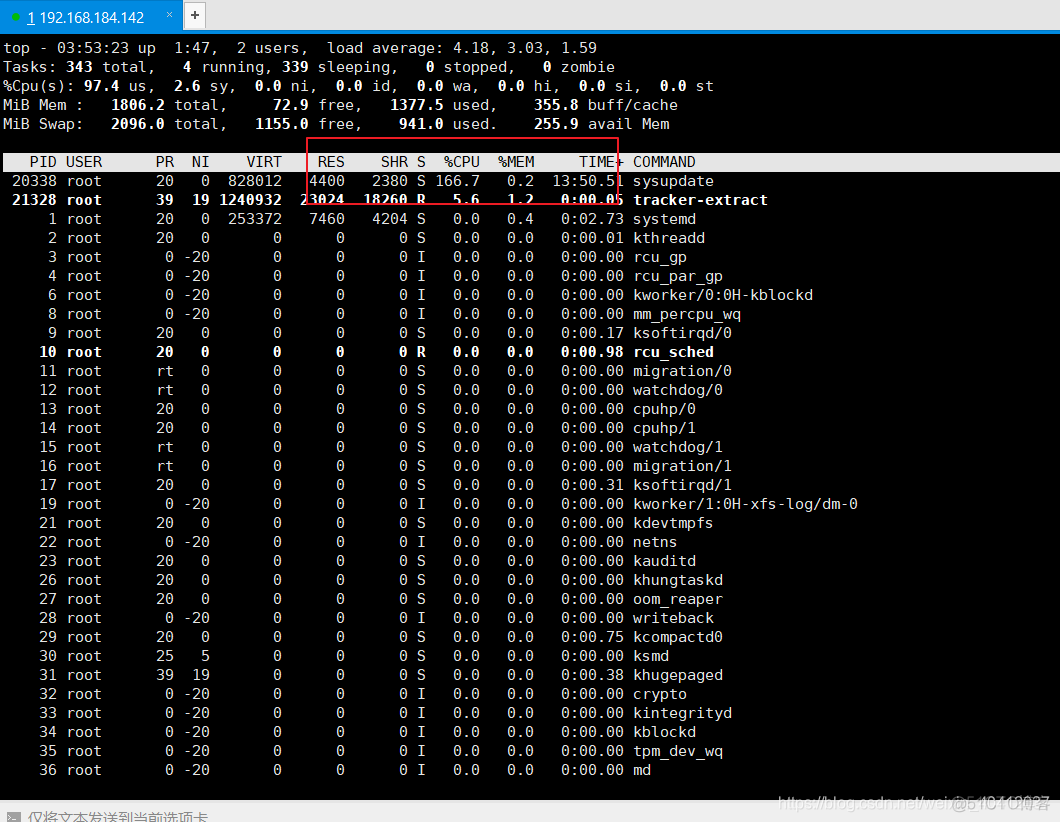Select the kauditd process name

pyautogui.click(x=665, y=560)
